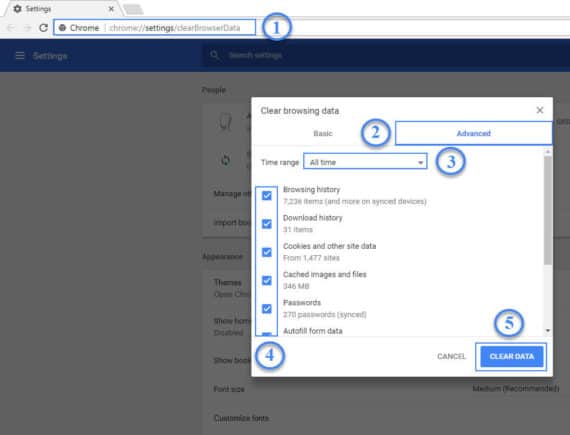570x435 pixels.
Task: Toggle the Passwords checkbox
Action: click(267, 309)
